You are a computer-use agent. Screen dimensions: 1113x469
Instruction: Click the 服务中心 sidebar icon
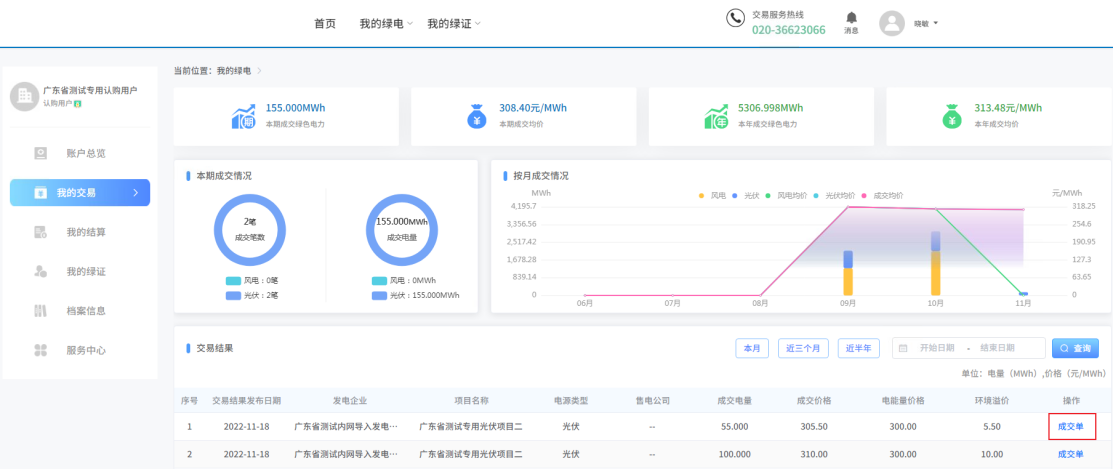[x=41, y=350]
